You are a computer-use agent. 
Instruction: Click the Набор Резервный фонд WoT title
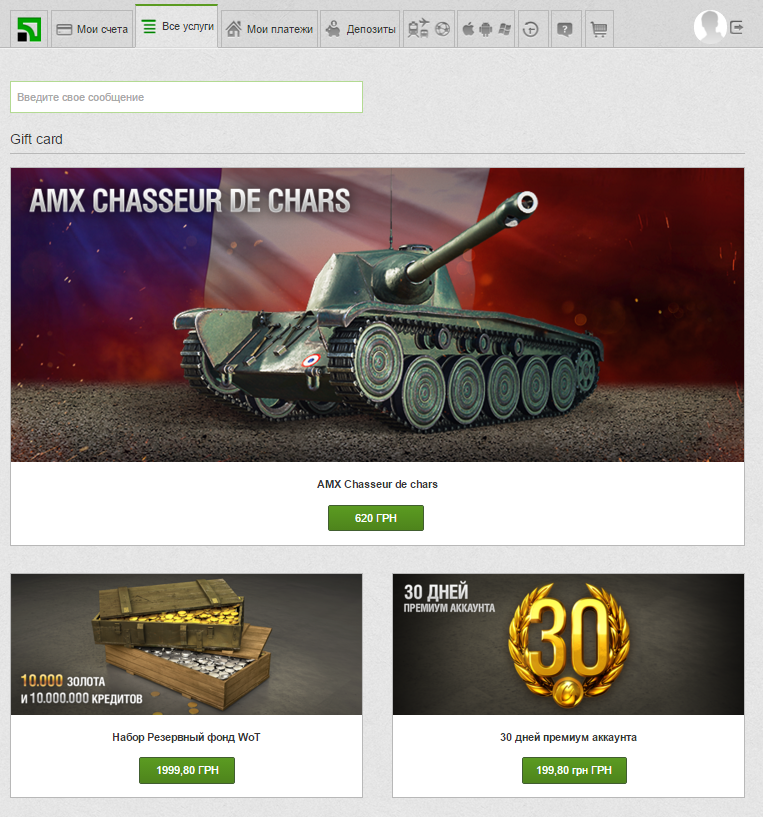pos(186,737)
